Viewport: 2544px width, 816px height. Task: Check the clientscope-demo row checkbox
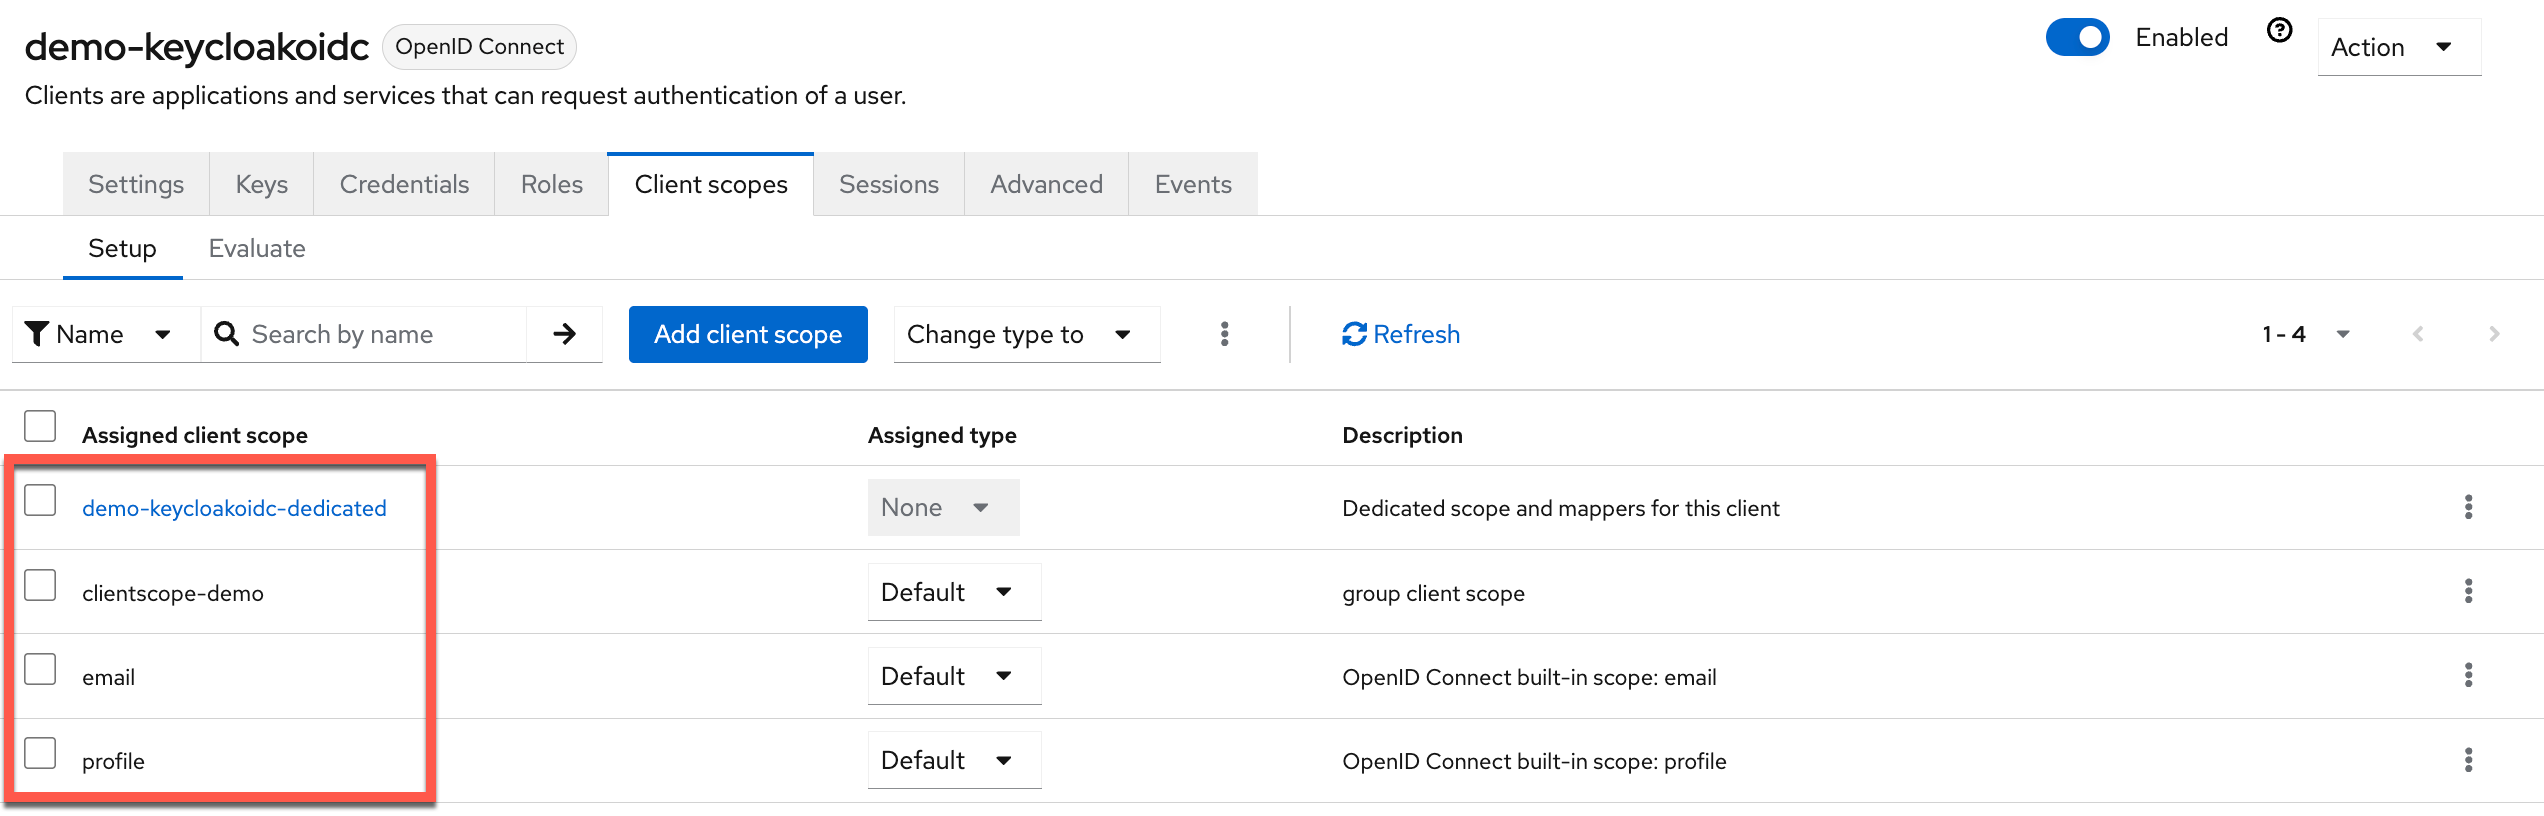(x=40, y=585)
